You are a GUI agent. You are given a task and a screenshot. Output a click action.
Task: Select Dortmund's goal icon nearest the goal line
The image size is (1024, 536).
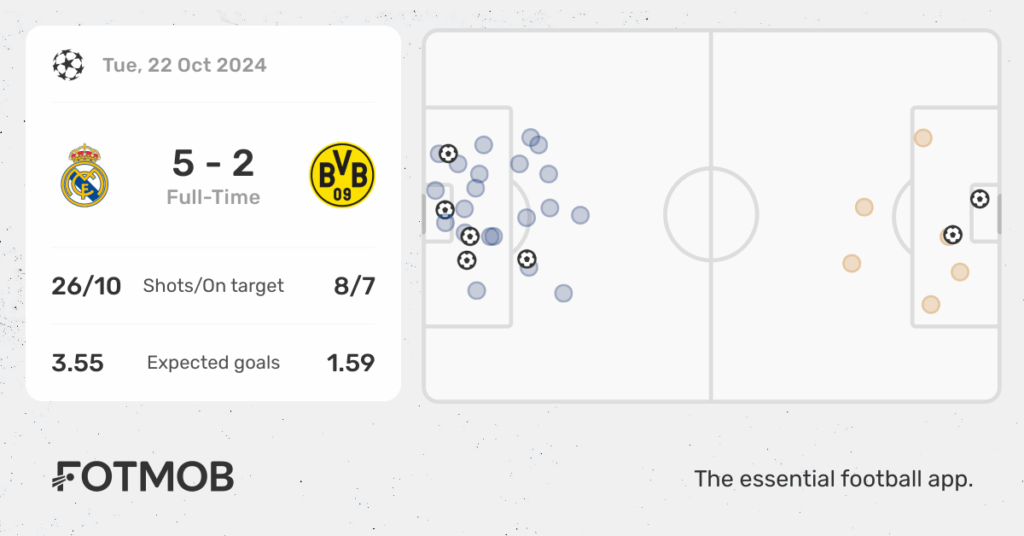[x=980, y=199]
